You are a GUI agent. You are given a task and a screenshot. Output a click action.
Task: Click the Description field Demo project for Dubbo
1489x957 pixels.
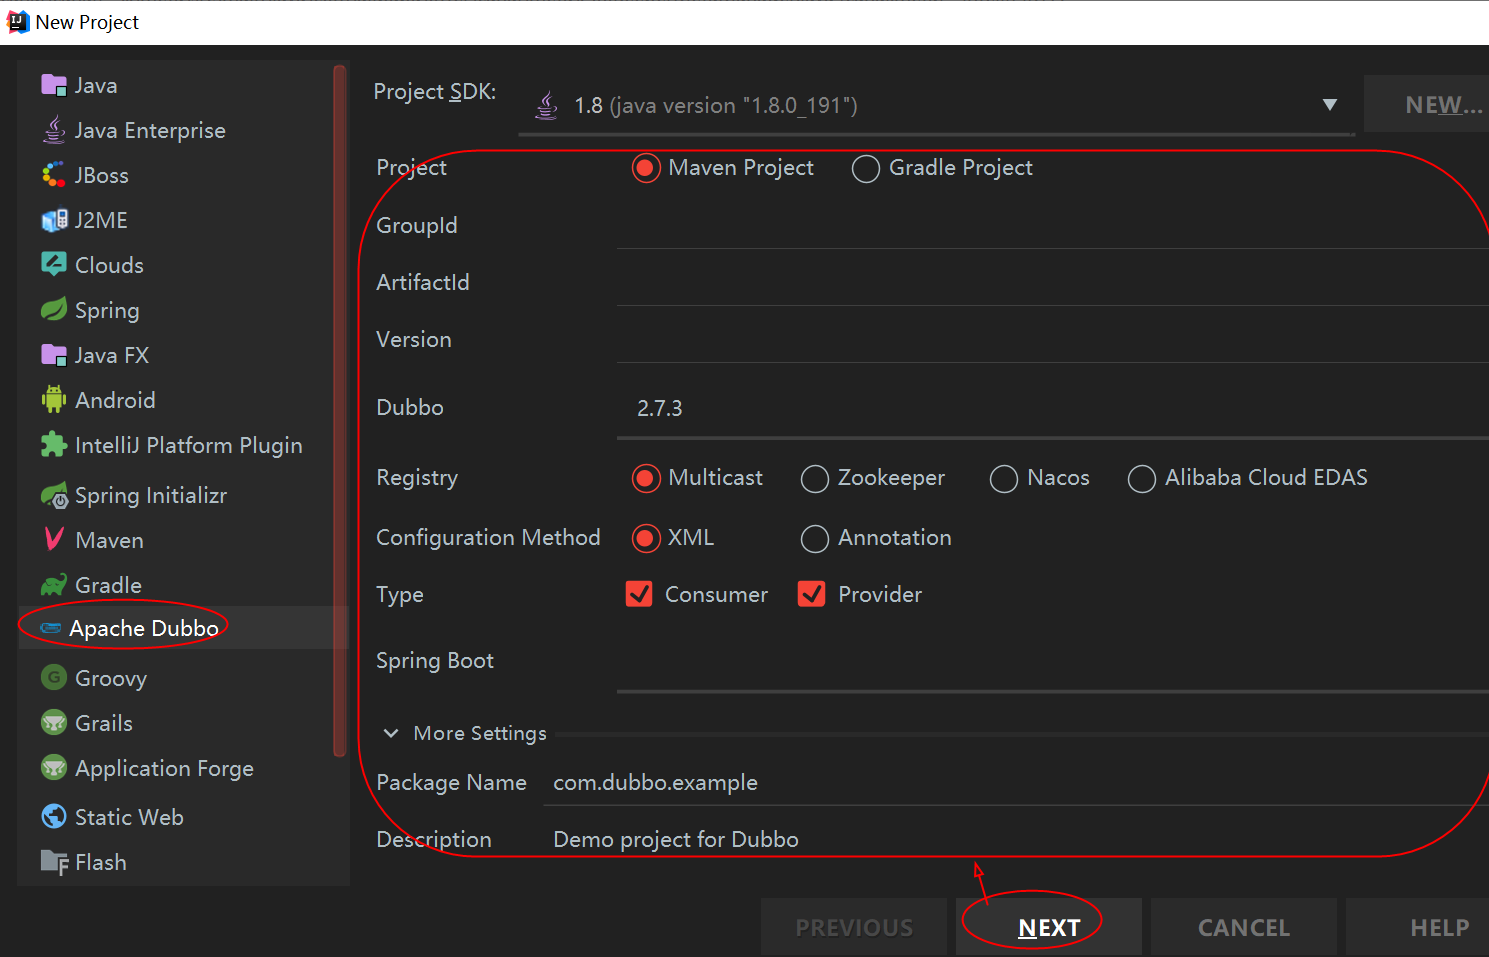[1016, 839]
